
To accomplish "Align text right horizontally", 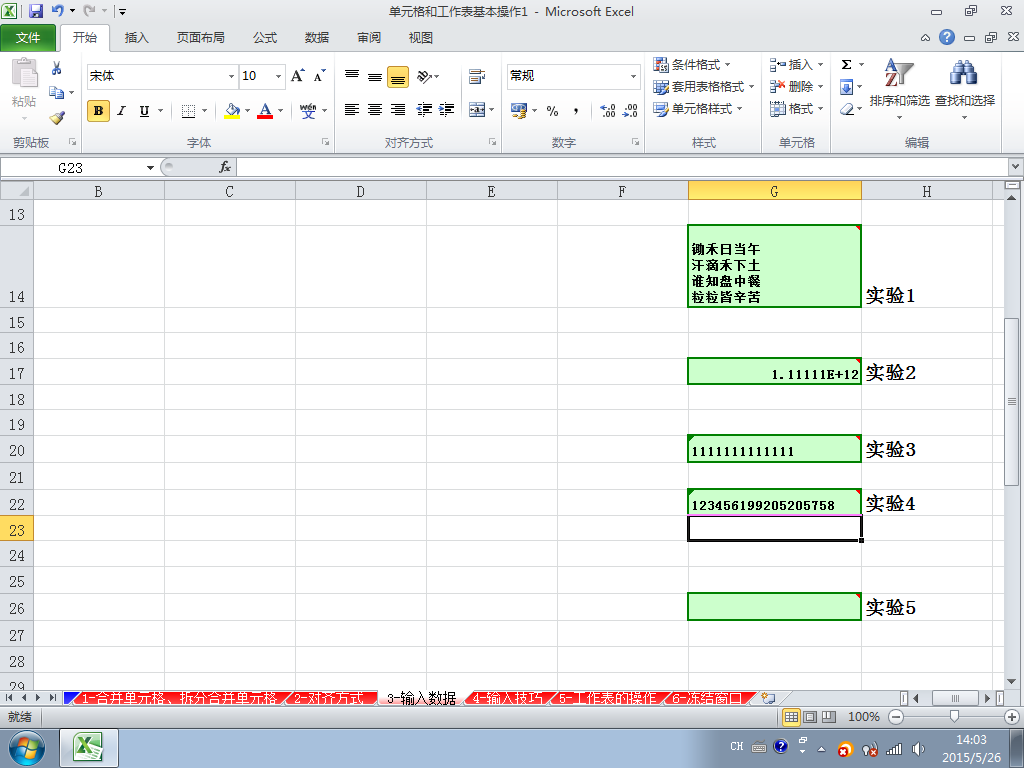I will [x=398, y=110].
